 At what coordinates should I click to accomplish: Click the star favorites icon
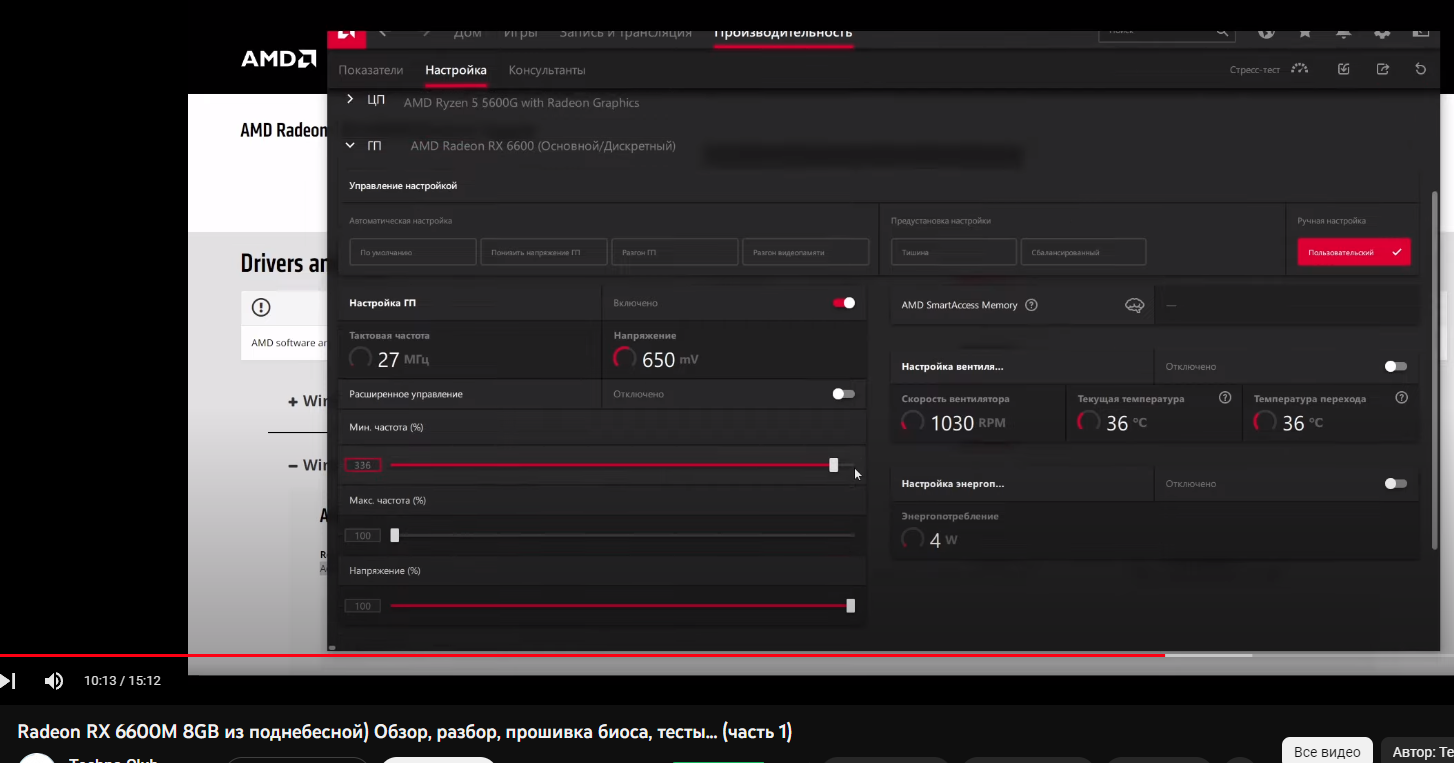(1305, 33)
